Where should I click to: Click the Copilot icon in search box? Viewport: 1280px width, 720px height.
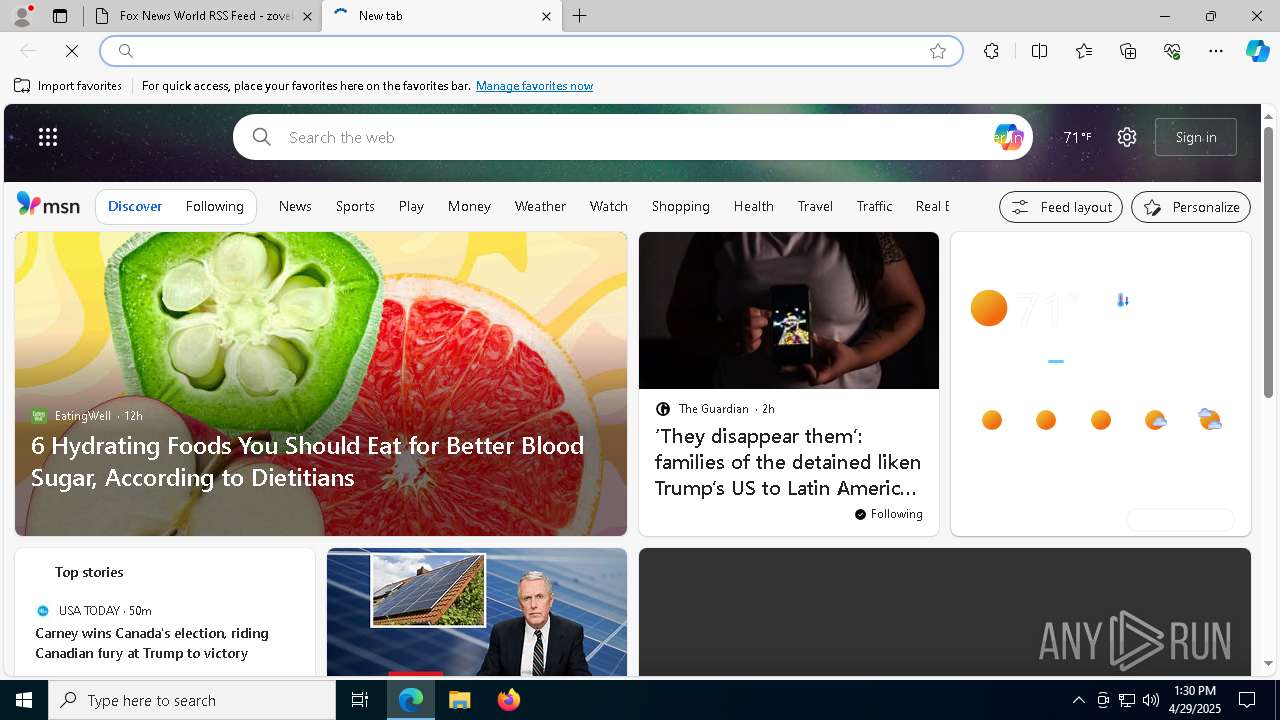point(1008,137)
